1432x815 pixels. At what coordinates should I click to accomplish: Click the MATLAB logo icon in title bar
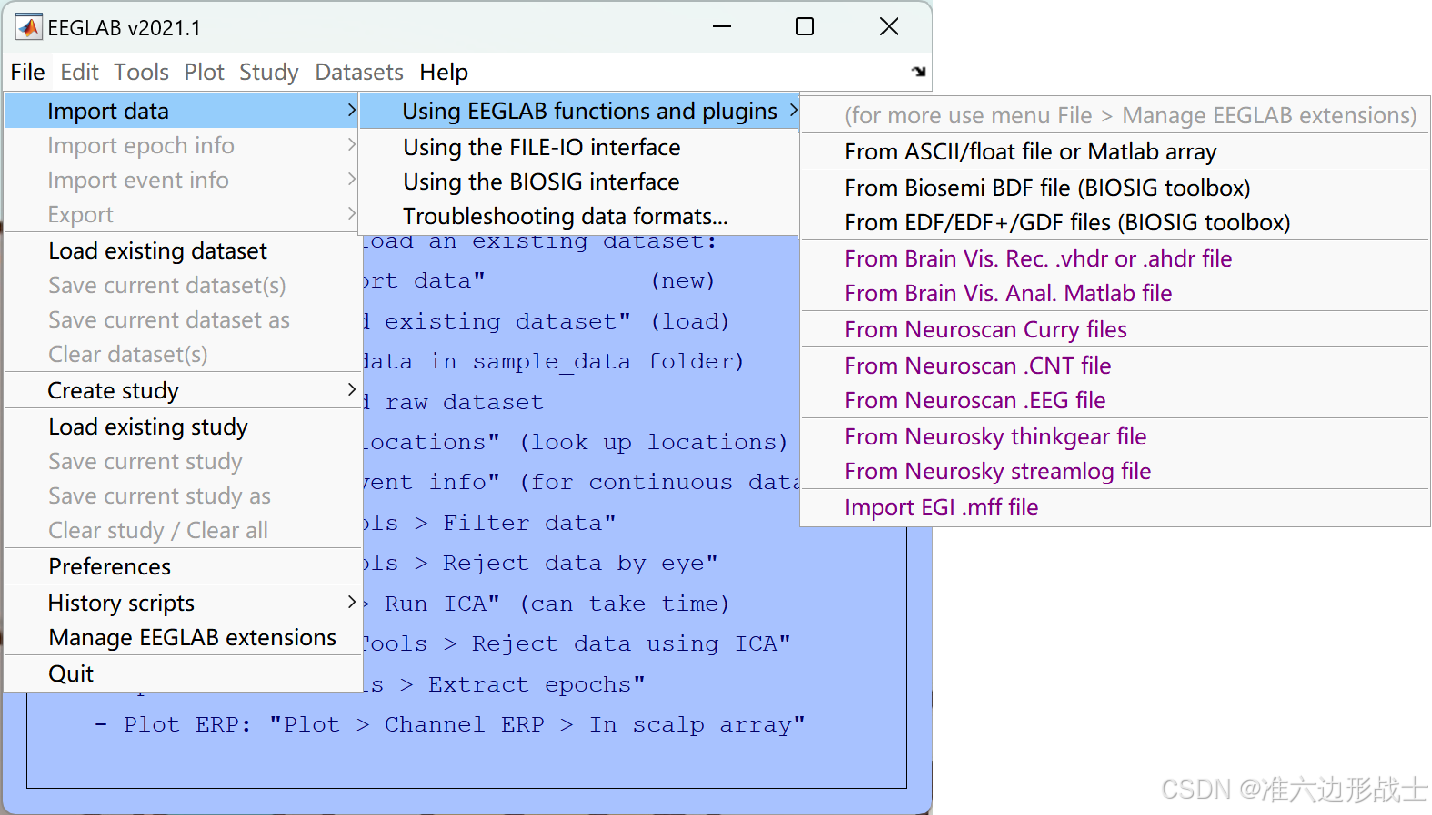[x=29, y=27]
